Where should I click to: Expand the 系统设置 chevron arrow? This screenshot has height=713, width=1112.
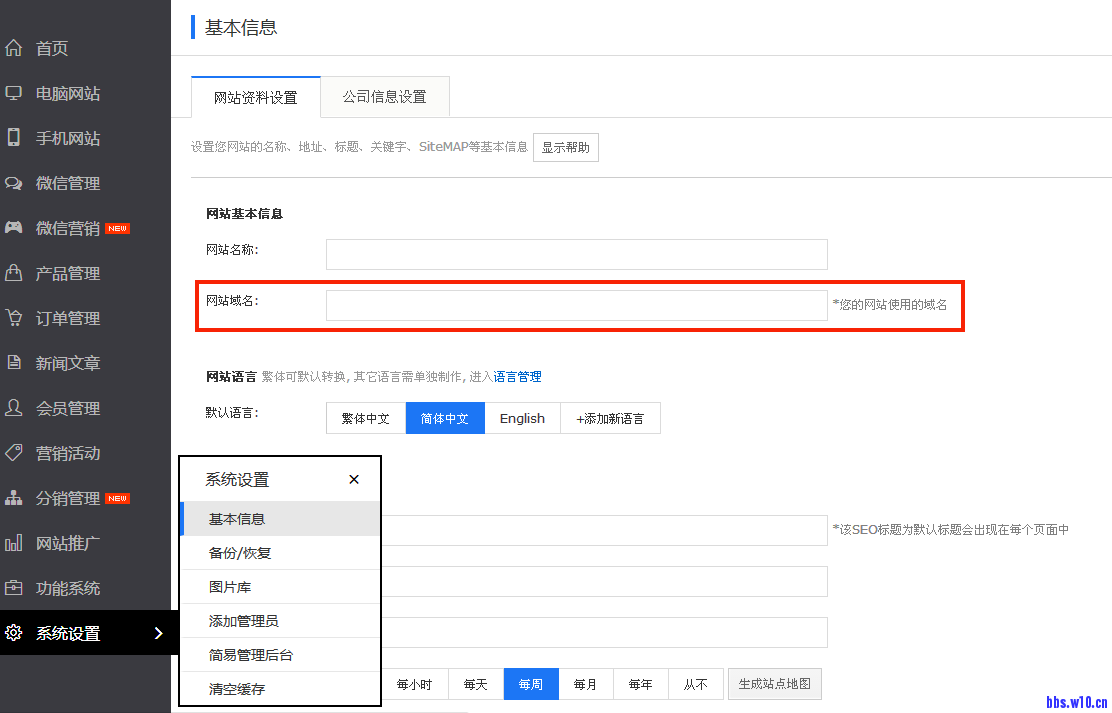pos(158,633)
